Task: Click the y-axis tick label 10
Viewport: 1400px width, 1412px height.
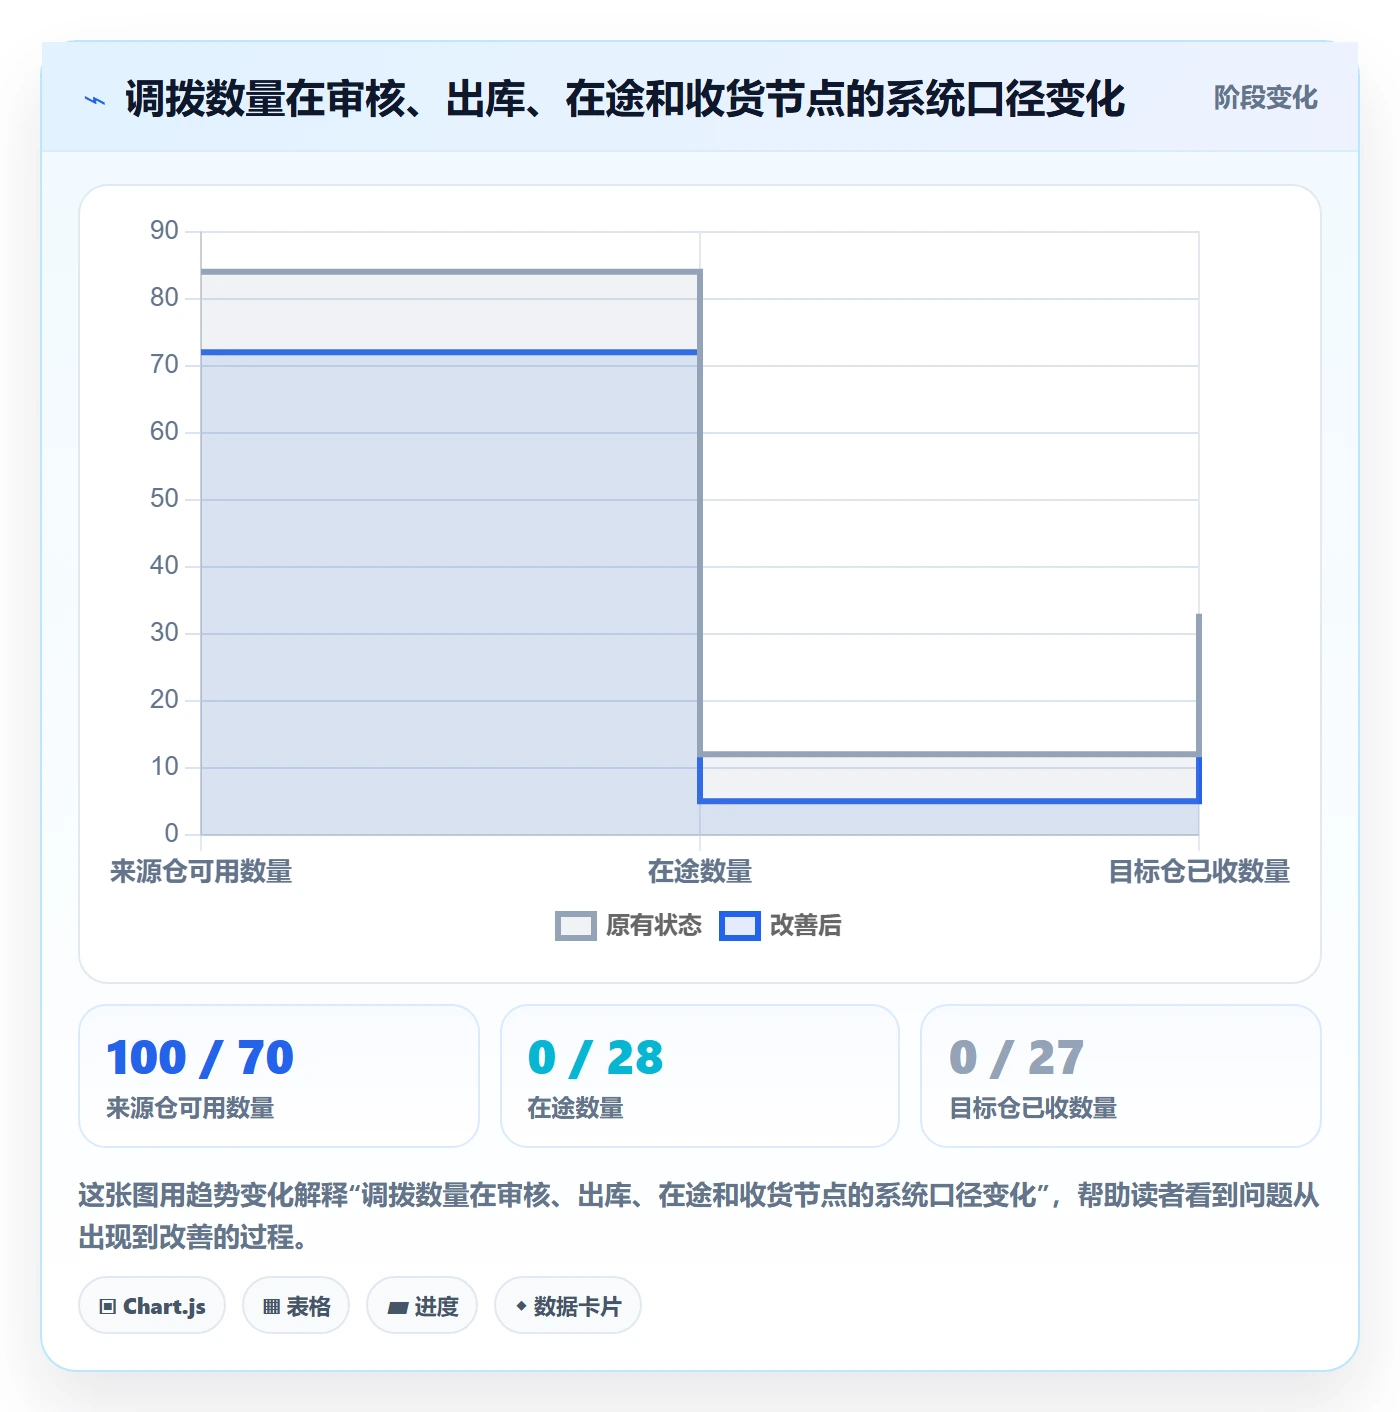Action: [164, 767]
